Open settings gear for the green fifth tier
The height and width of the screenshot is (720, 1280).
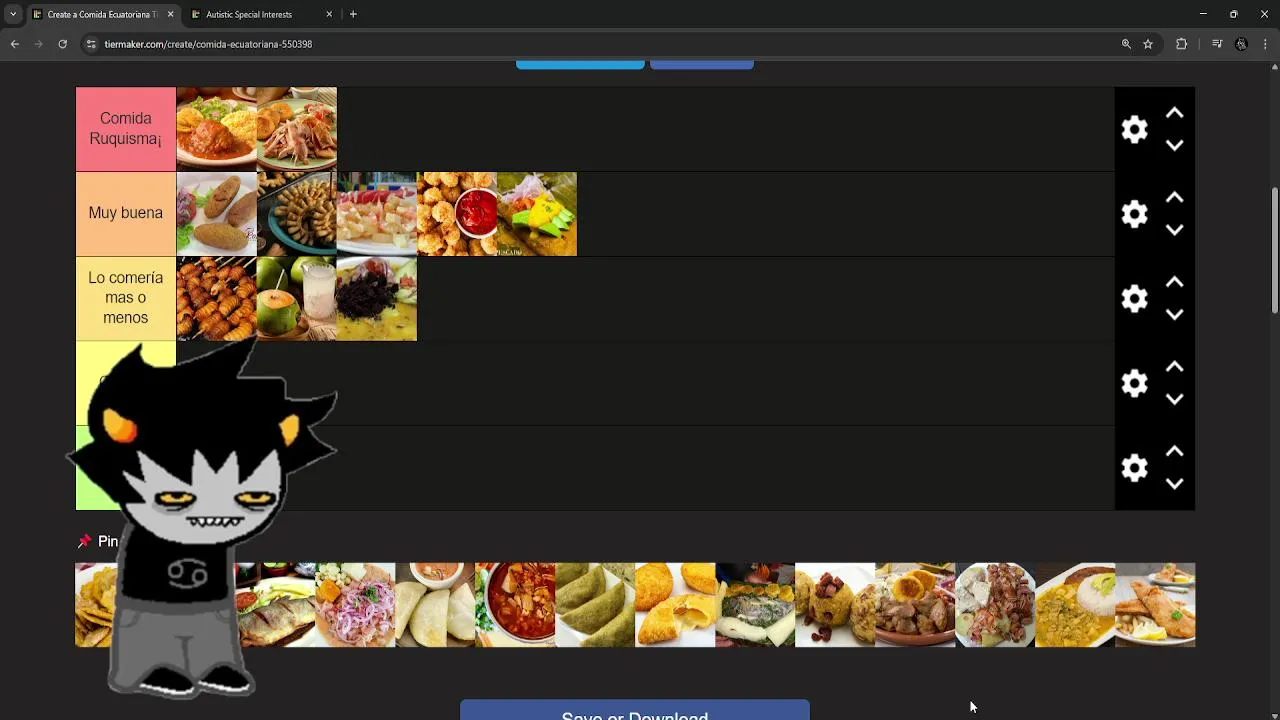pos(1134,468)
